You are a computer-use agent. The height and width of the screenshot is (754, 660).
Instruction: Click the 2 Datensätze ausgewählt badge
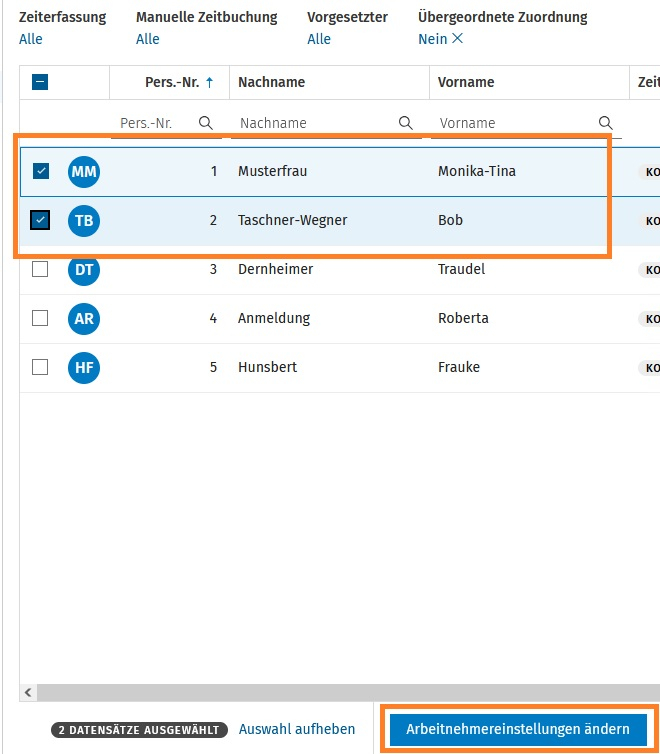(x=139, y=730)
